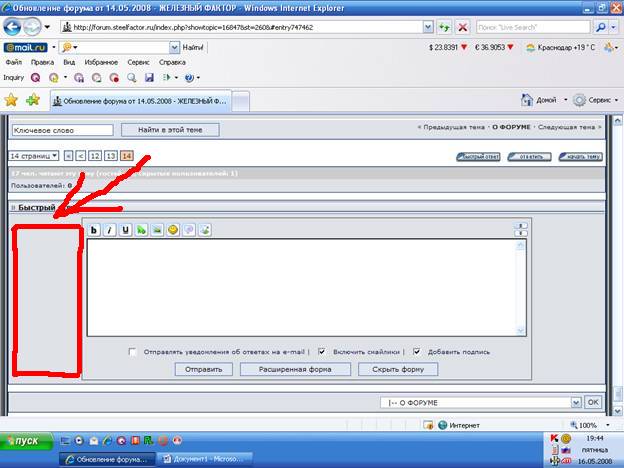Click the browser Back arrow button
This screenshot has height=468, width=624.
(14, 27)
